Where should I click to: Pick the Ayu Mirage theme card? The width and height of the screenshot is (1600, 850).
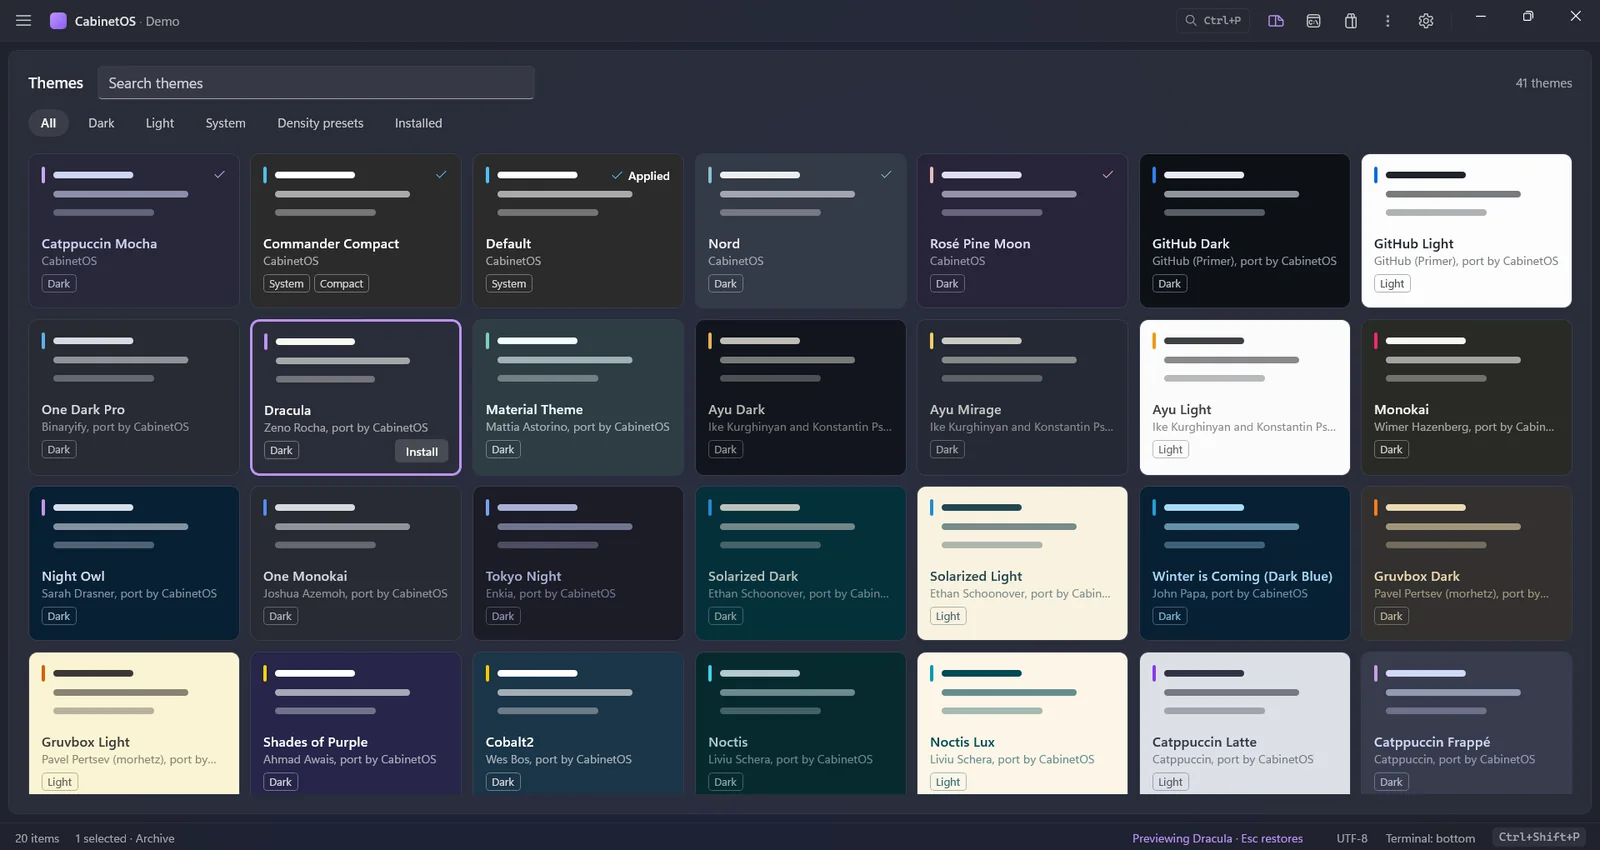1022,397
